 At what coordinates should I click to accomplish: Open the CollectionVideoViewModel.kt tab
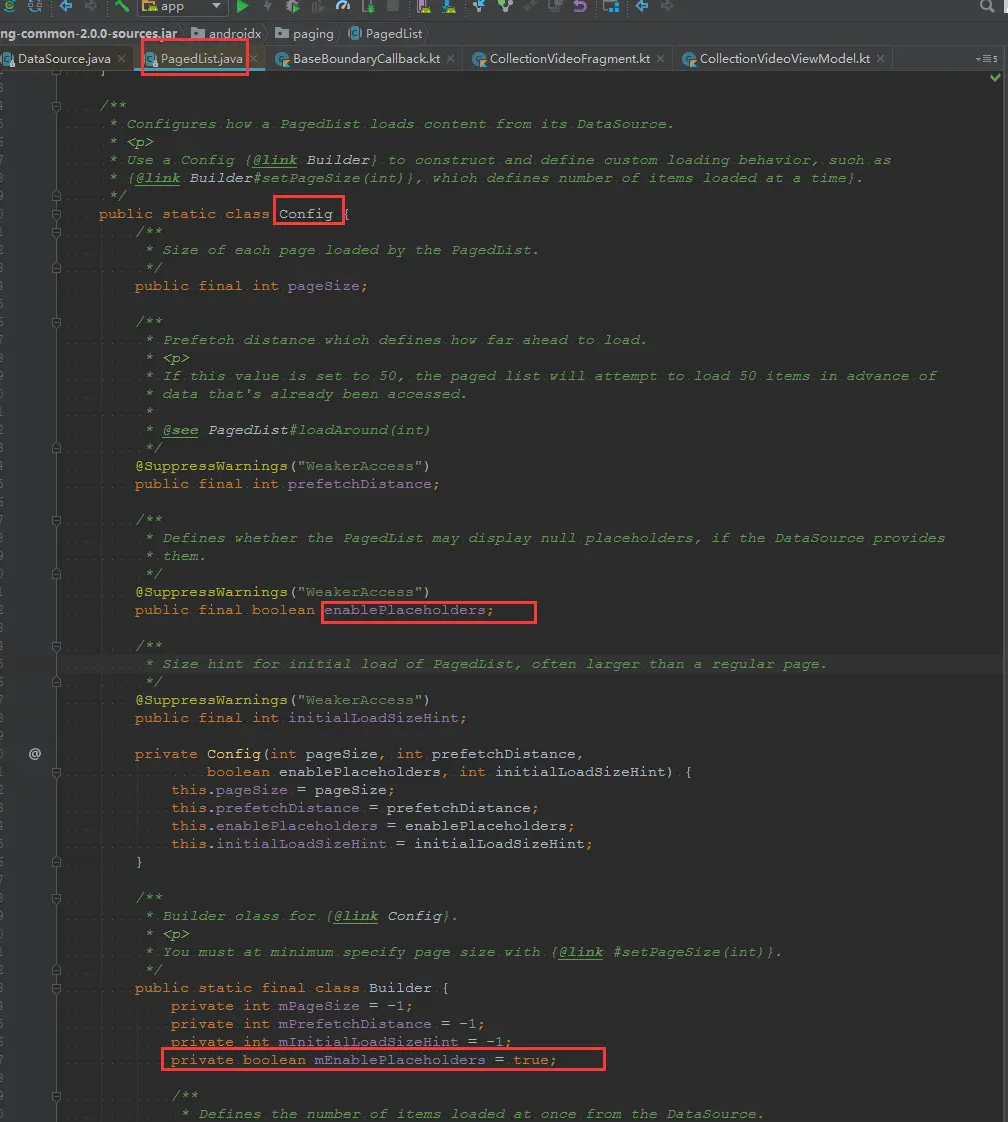pyautogui.click(x=785, y=59)
